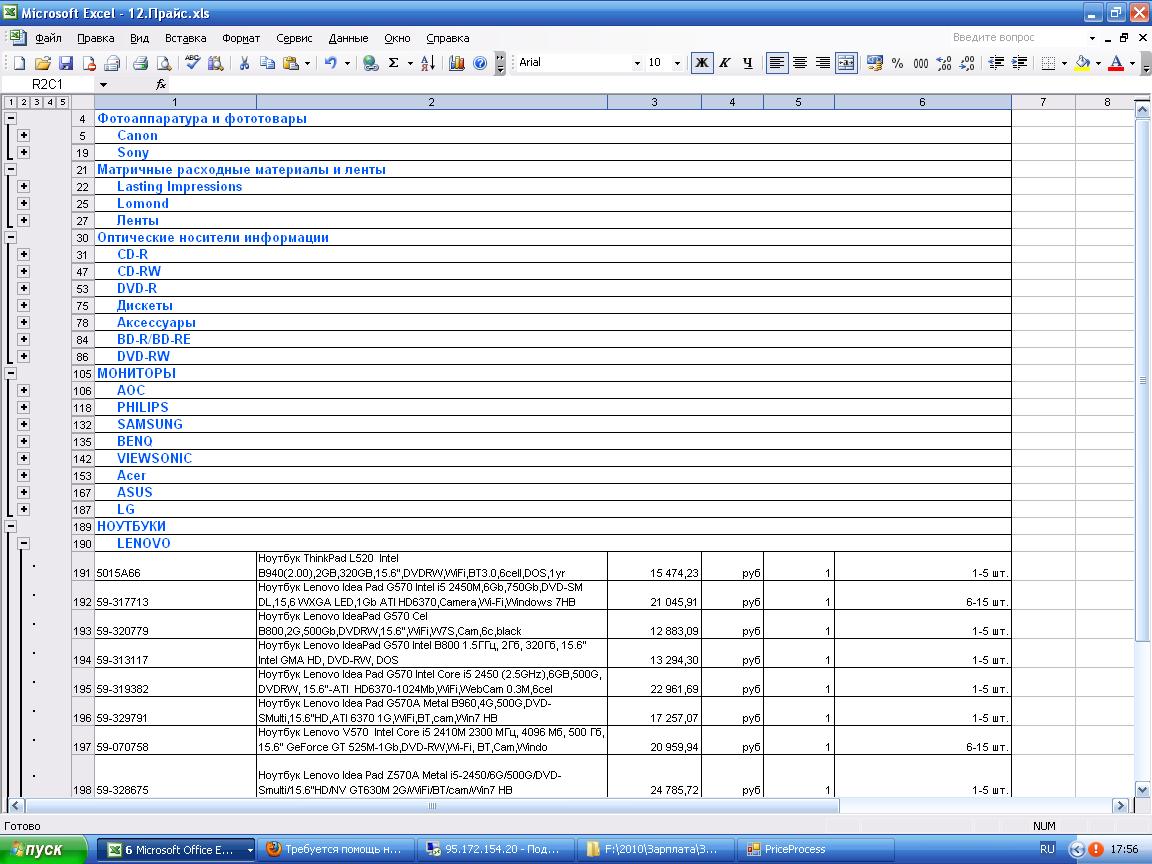The width and height of the screenshot is (1152, 864).
Task: Copy the selection
Action: pyautogui.click(x=267, y=63)
